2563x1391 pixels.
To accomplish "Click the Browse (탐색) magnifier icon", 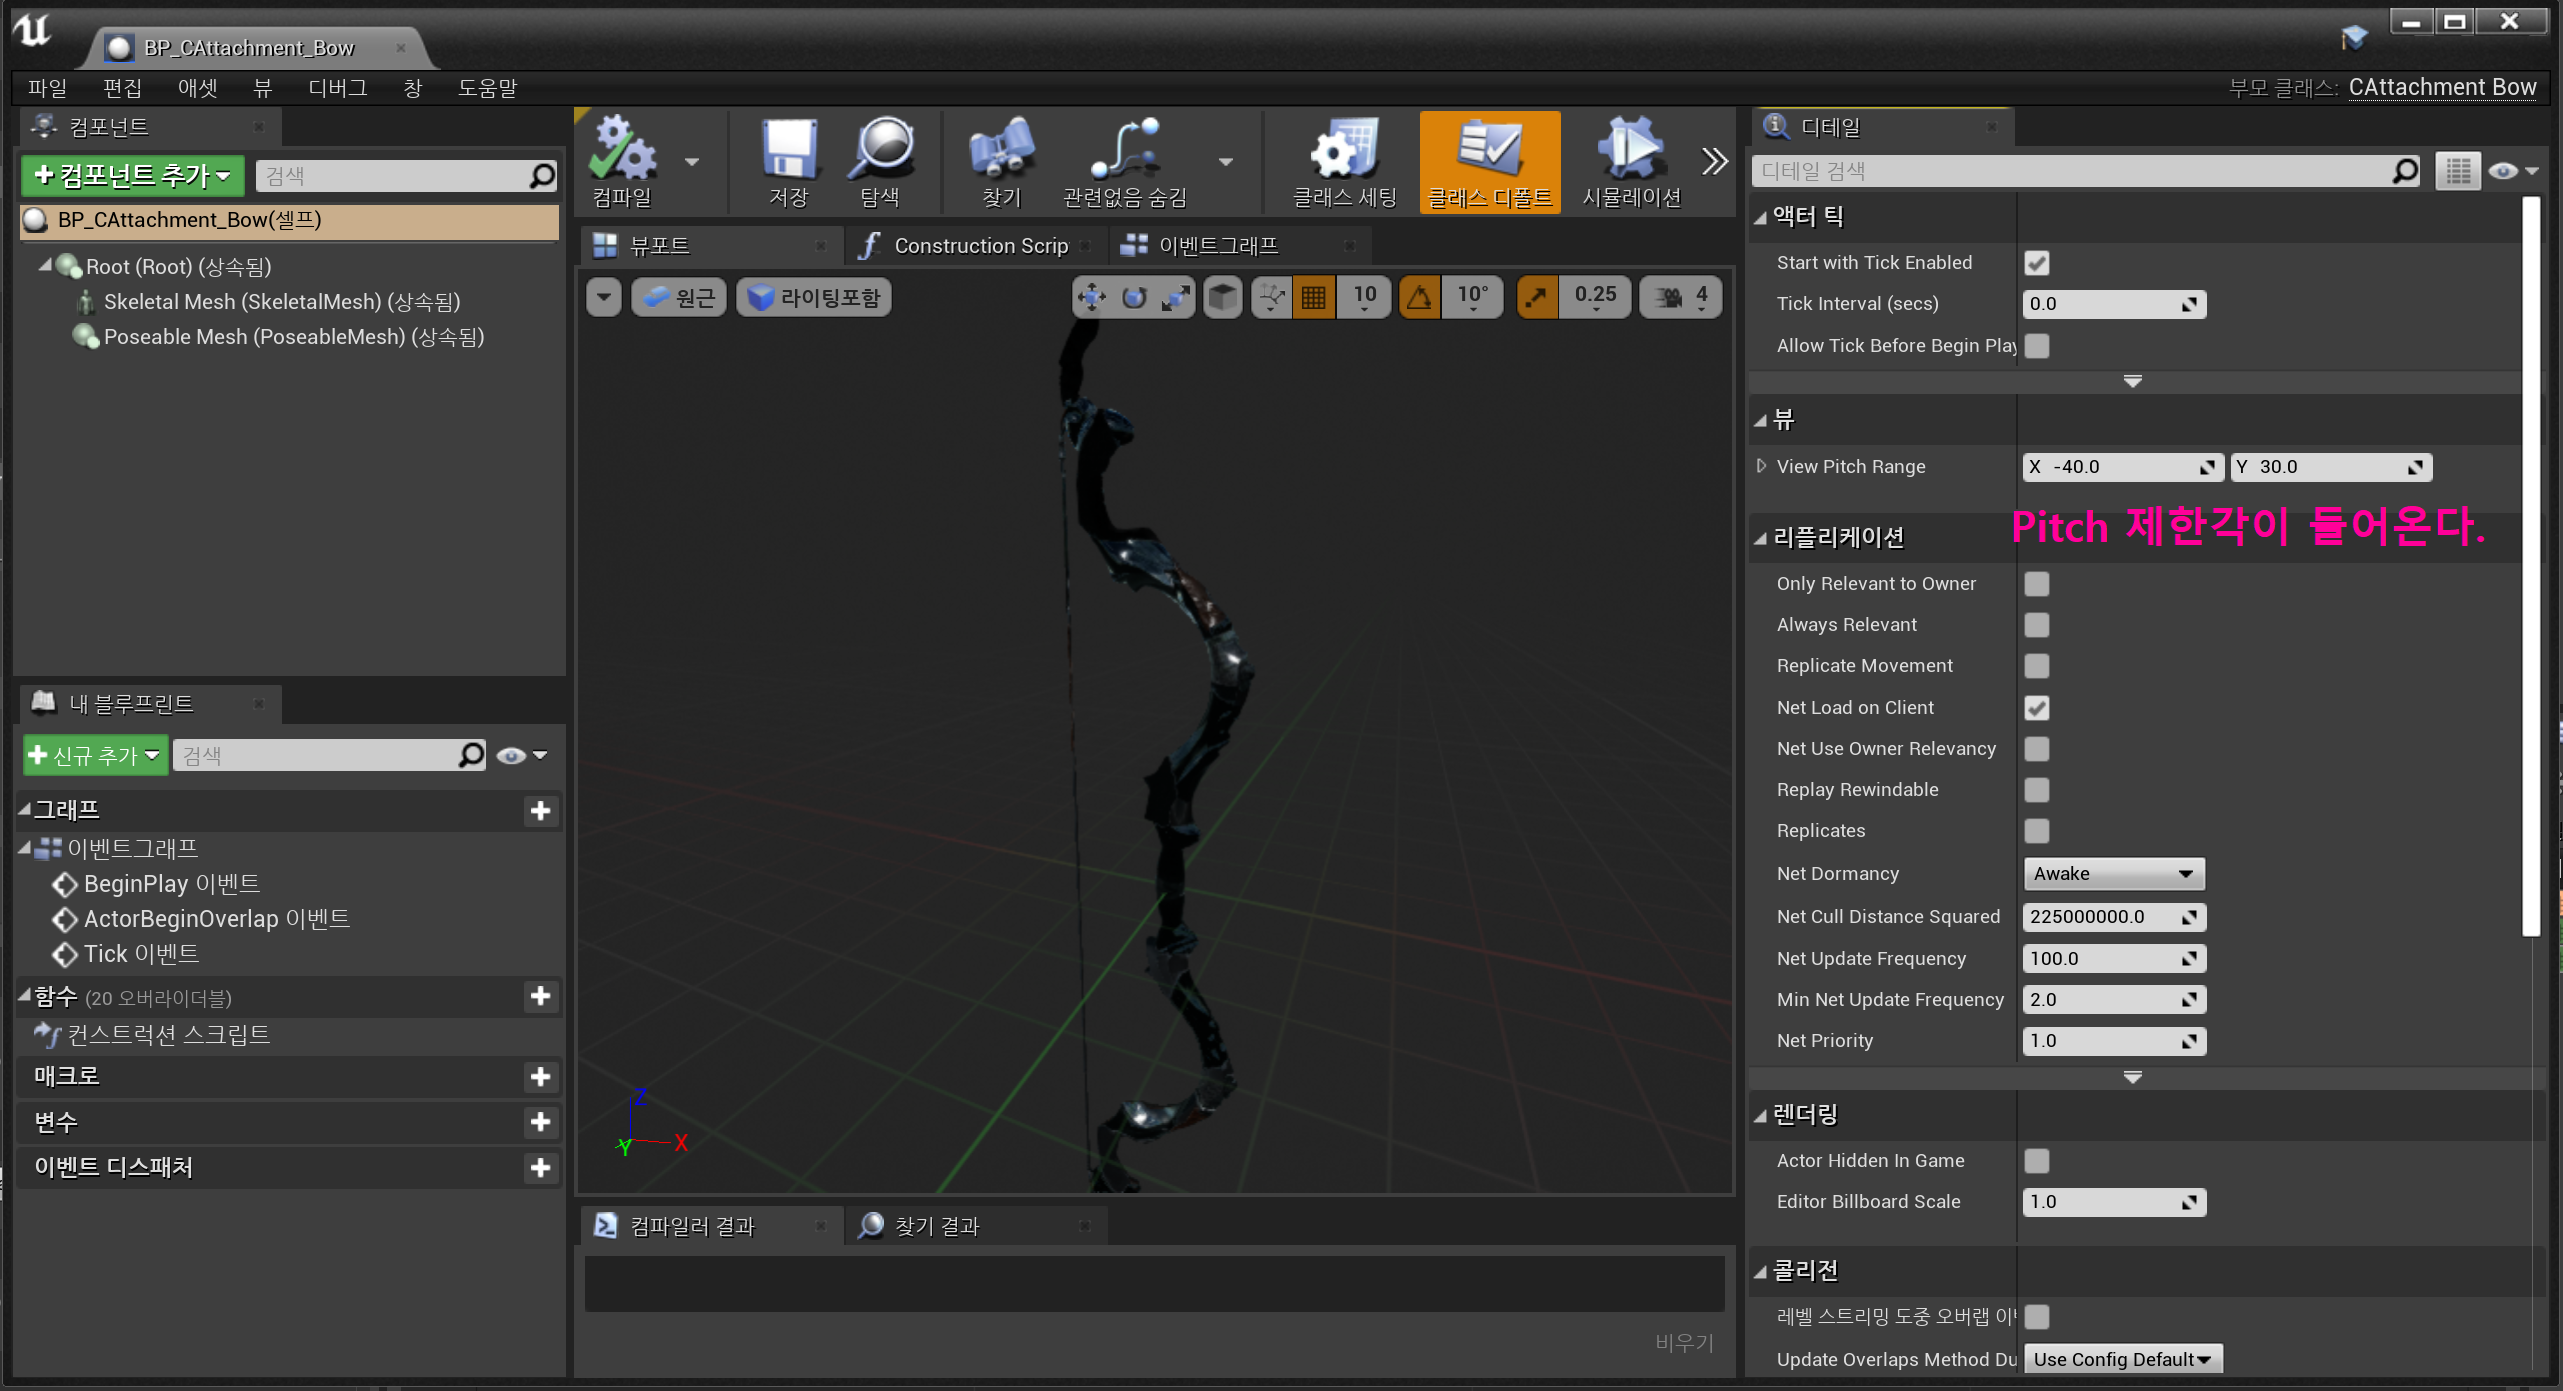I will point(881,152).
